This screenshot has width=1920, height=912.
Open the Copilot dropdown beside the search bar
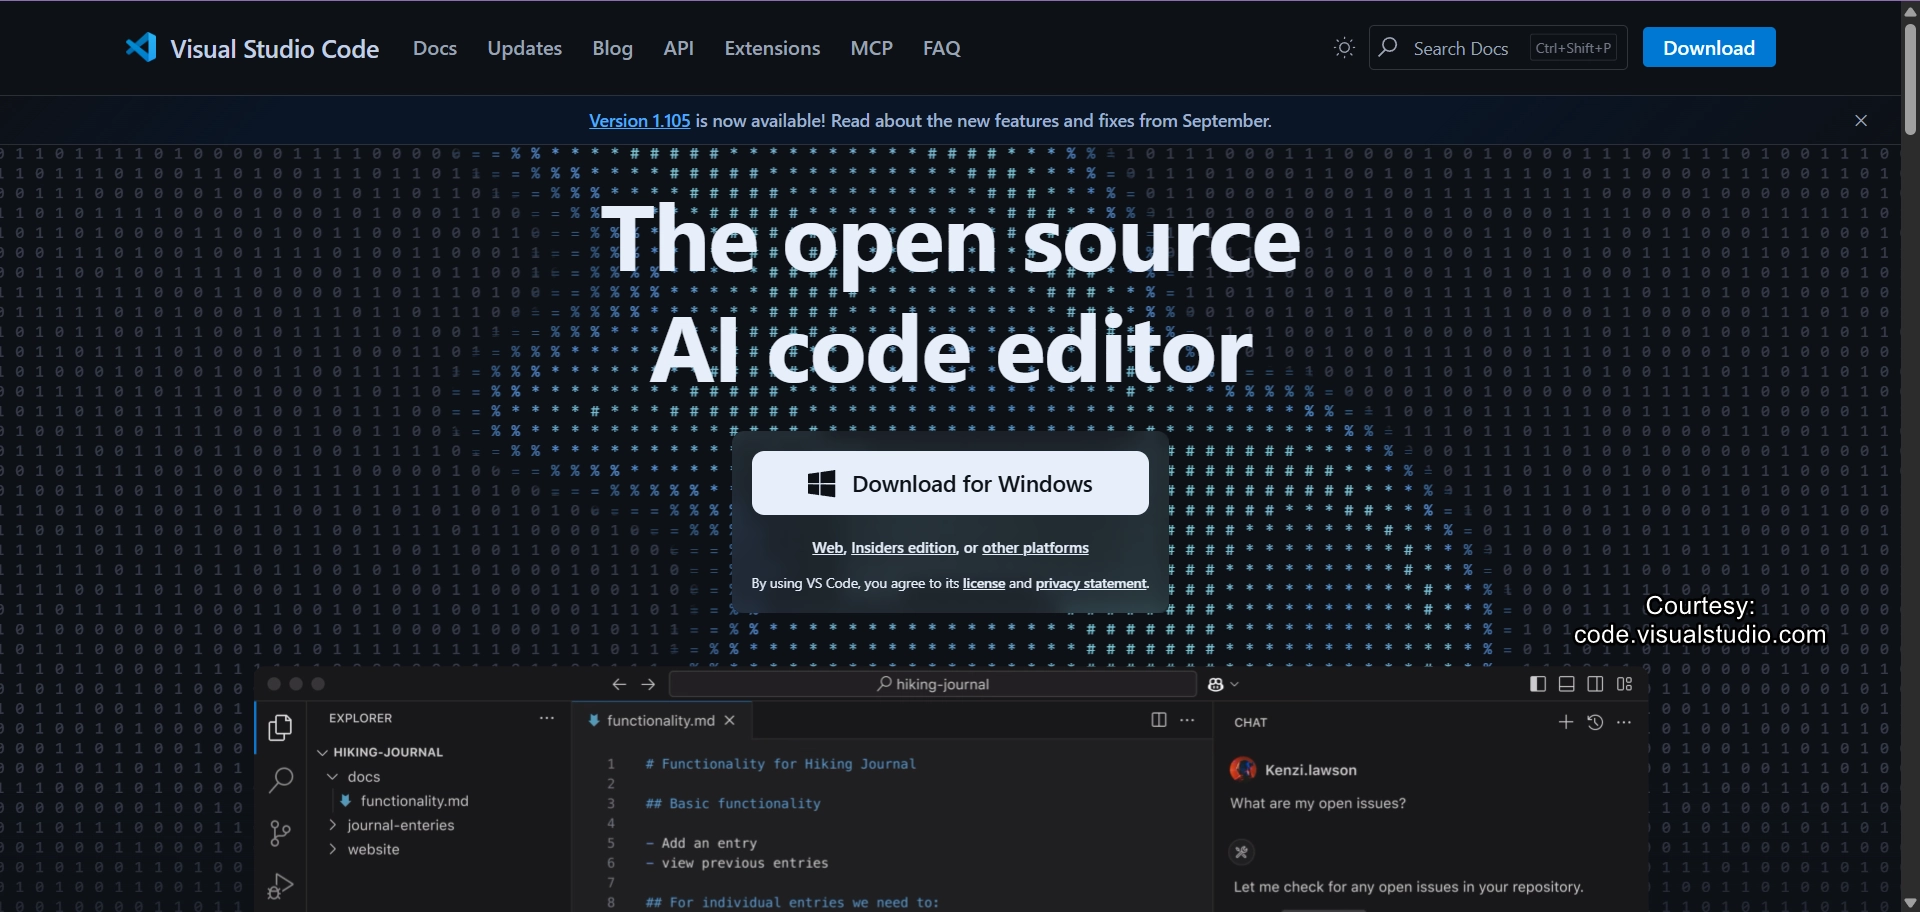[x=1223, y=684]
